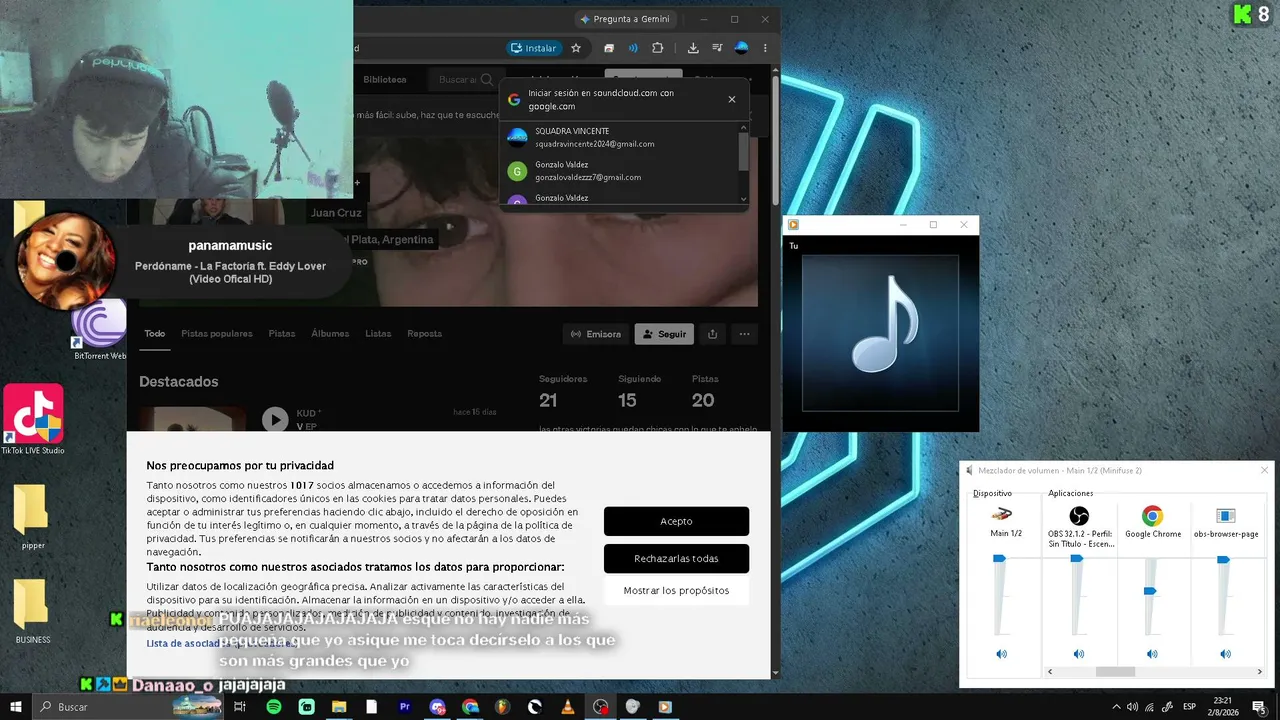
Task: Open the ESP input language selector
Action: click(1189, 707)
